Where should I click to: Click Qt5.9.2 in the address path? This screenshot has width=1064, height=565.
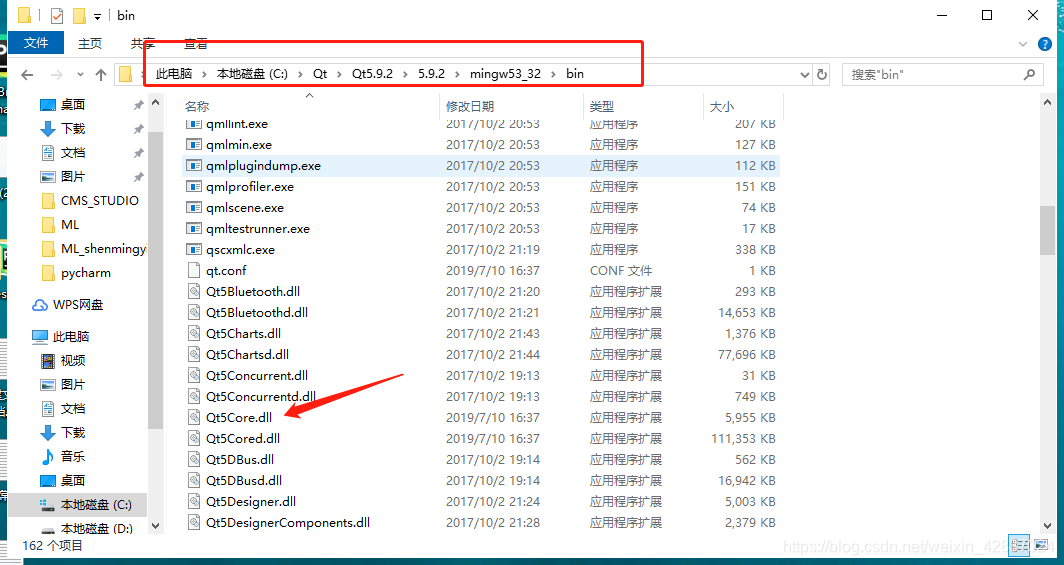click(372, 74)
